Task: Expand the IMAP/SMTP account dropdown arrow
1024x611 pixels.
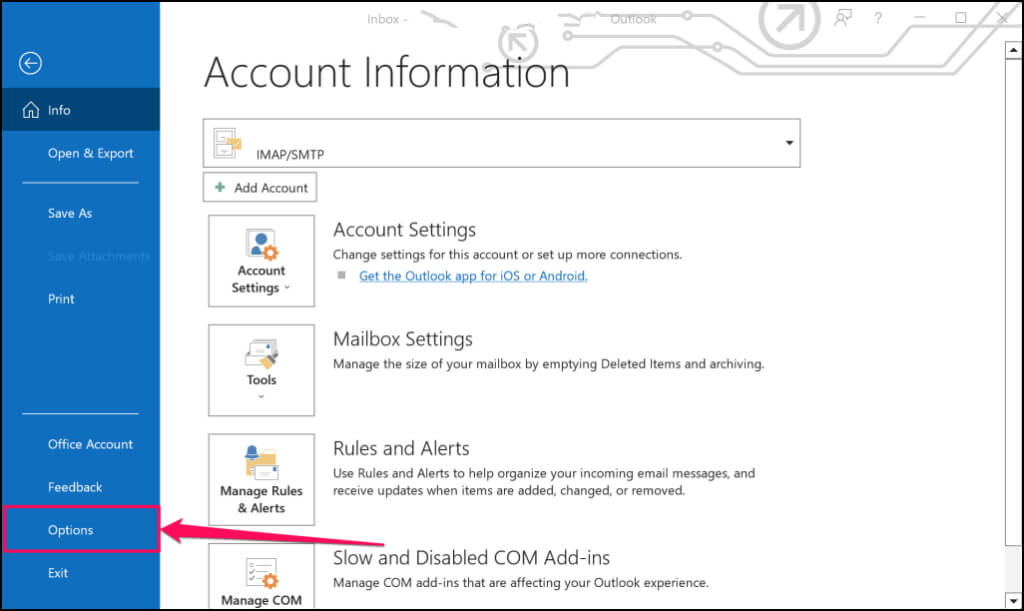Action: tap(789, 143)
